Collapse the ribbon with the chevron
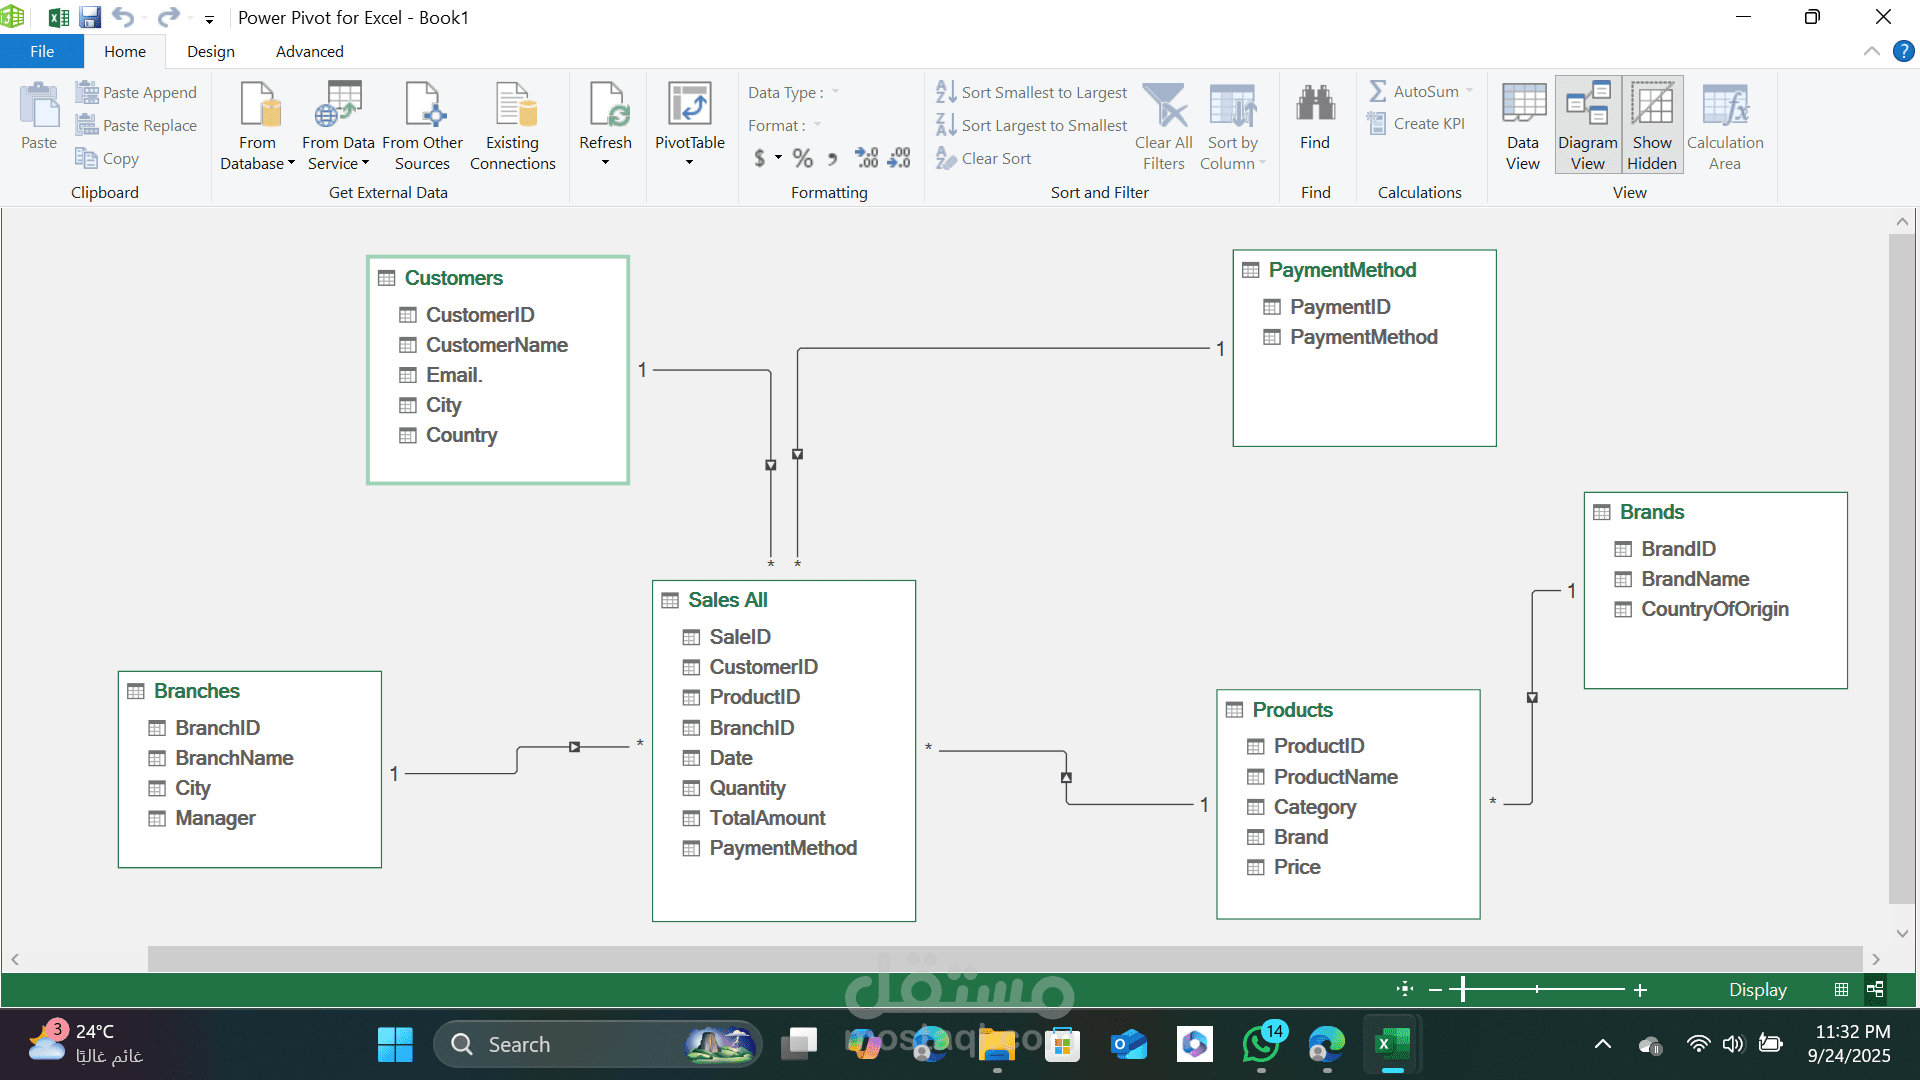1920x1080 pixels. point(1871,51)
